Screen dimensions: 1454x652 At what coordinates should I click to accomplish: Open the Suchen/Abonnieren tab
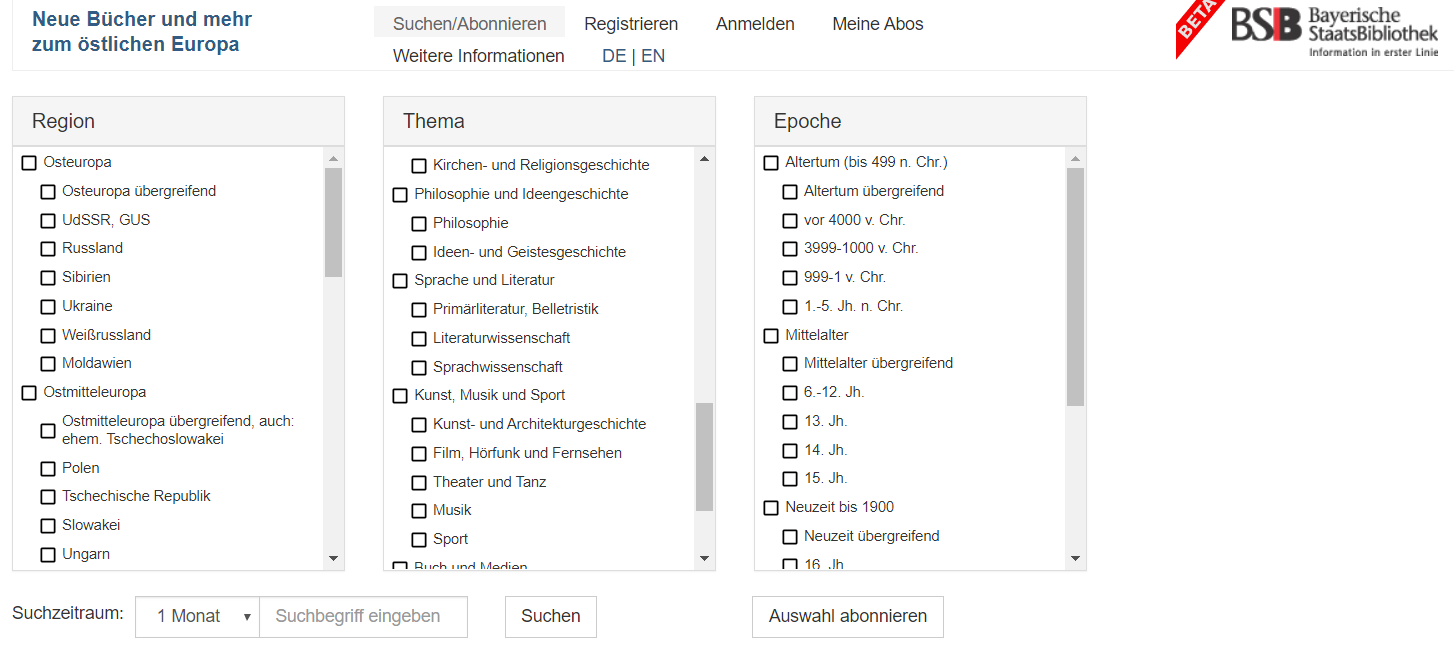tap(469, 24)
